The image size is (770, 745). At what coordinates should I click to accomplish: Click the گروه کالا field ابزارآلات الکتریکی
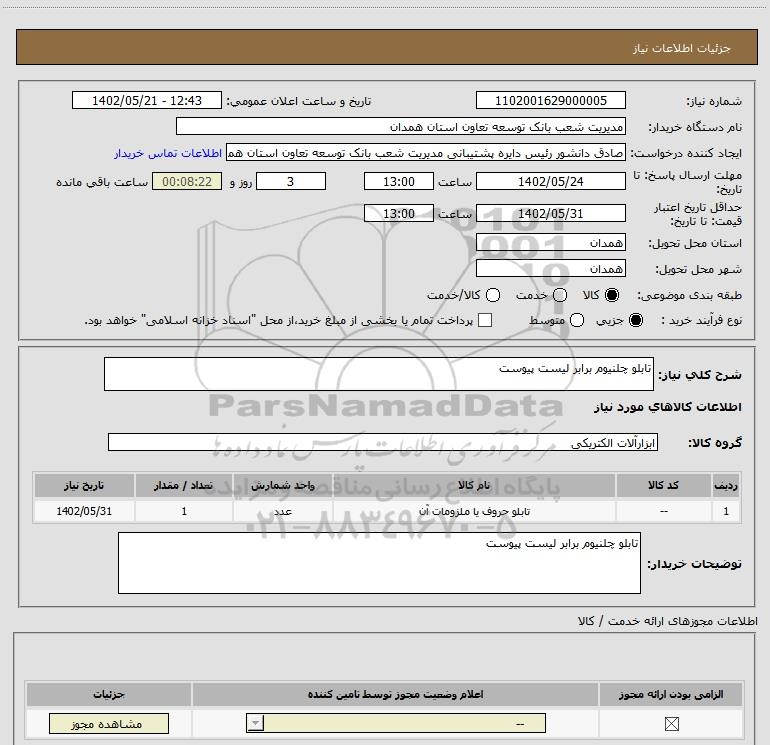(x=383, y=442)
